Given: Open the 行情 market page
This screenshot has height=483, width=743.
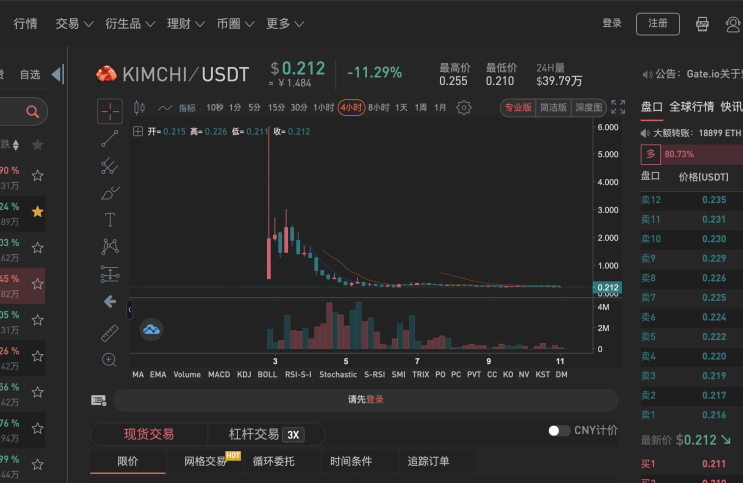Looking at the screenshot, I should tap(25, 24).
